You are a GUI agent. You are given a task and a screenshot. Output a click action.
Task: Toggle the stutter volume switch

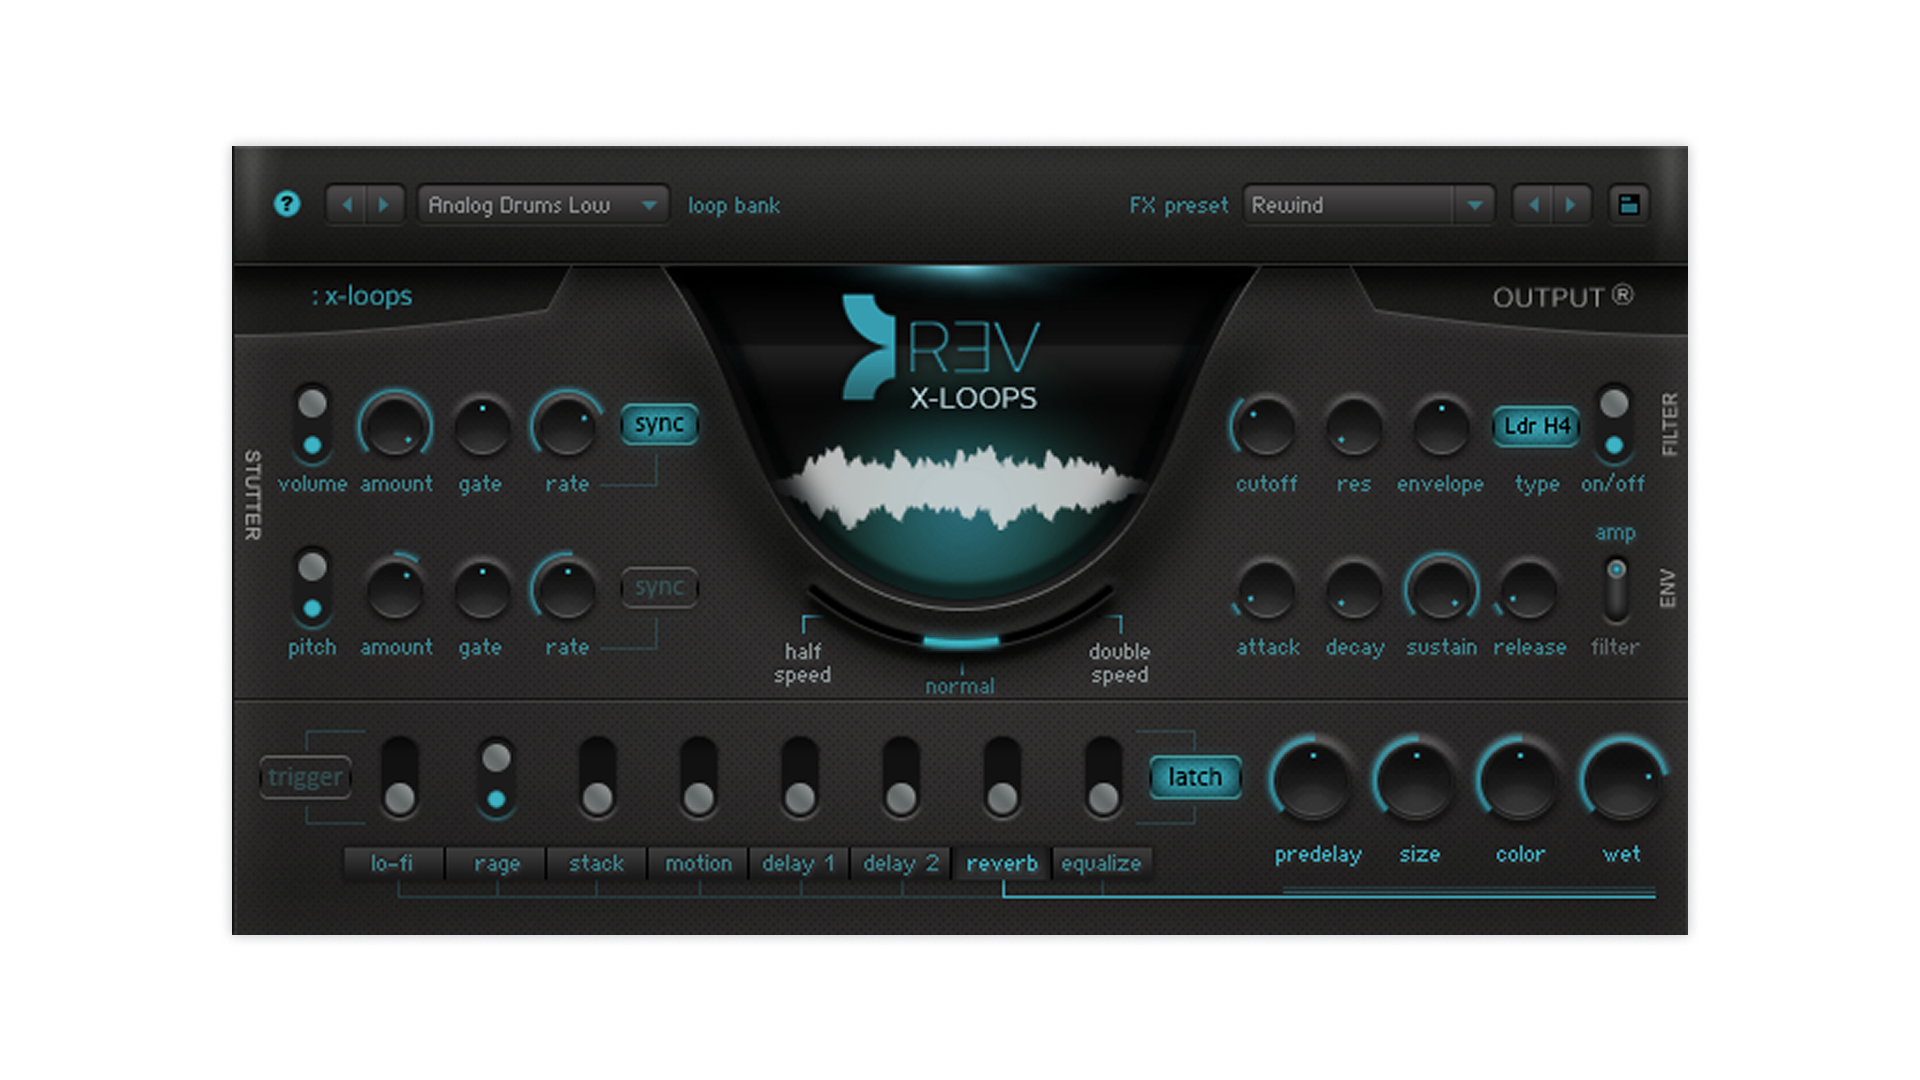(x=312, y=424)
